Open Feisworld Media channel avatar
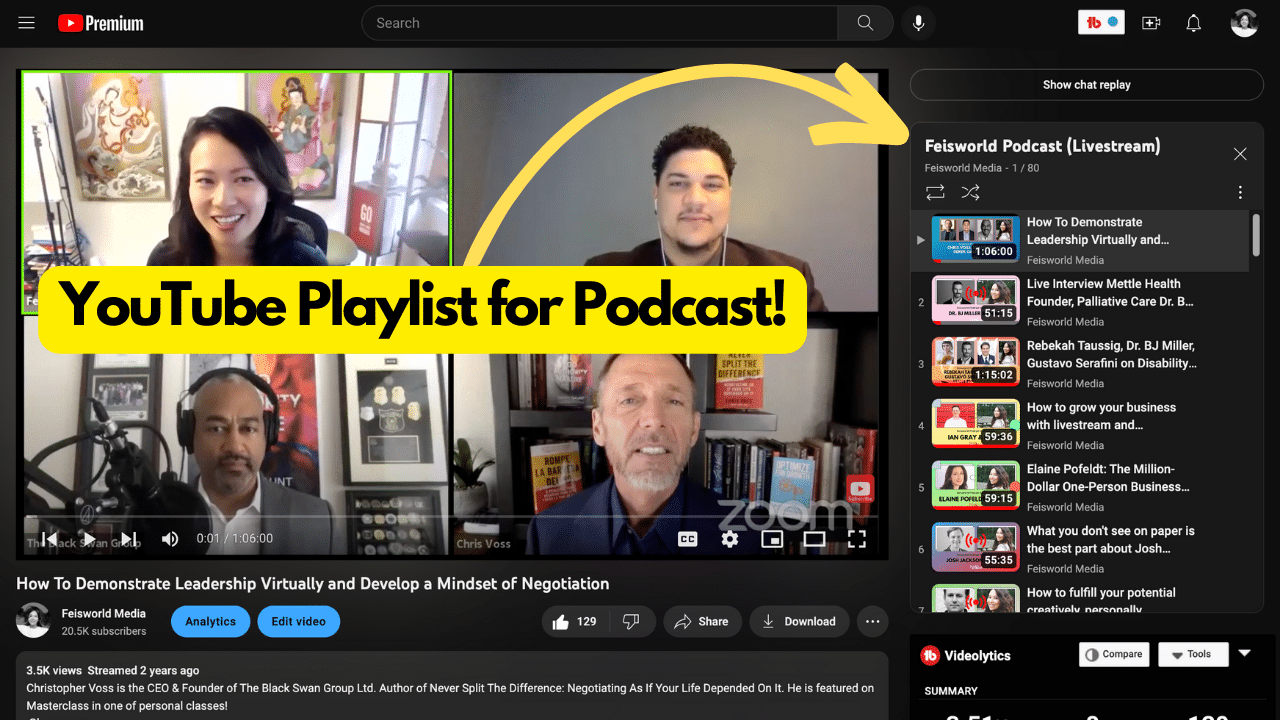Viewport: 1280px width, 720px height. coord(33,621)
